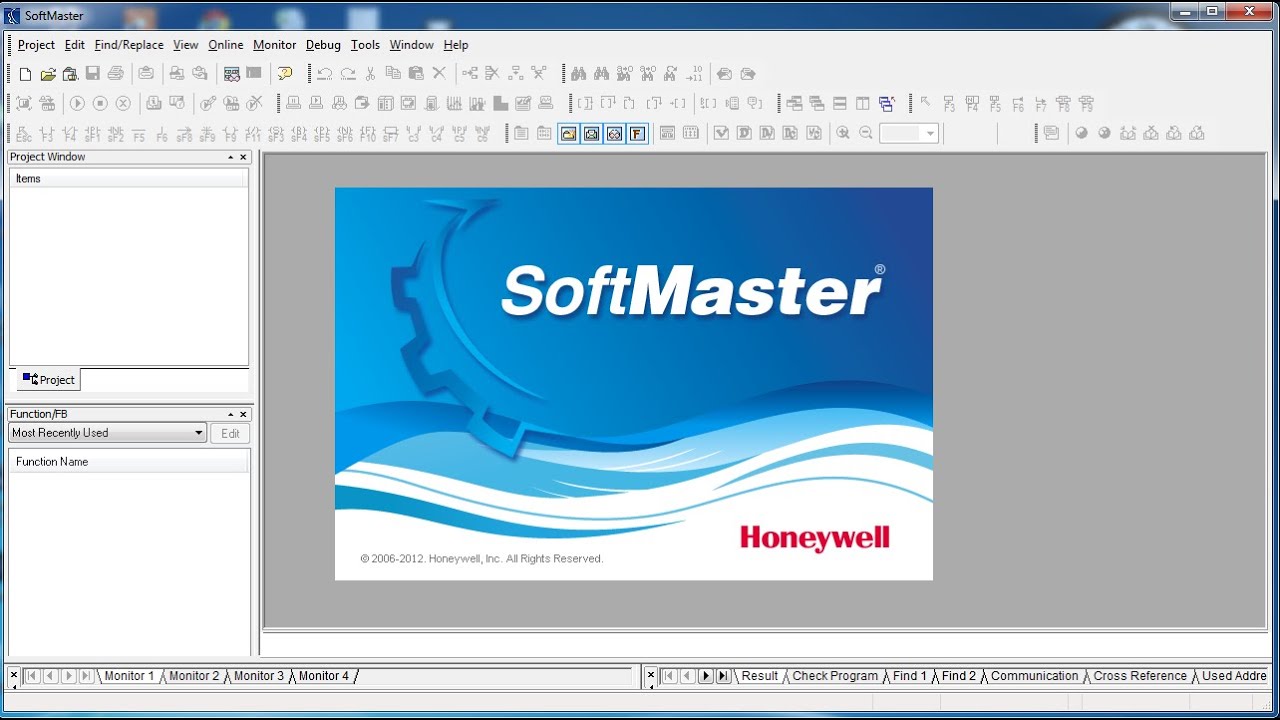
Task: Click the speech-bubble help icon
Action: point(285,73)
